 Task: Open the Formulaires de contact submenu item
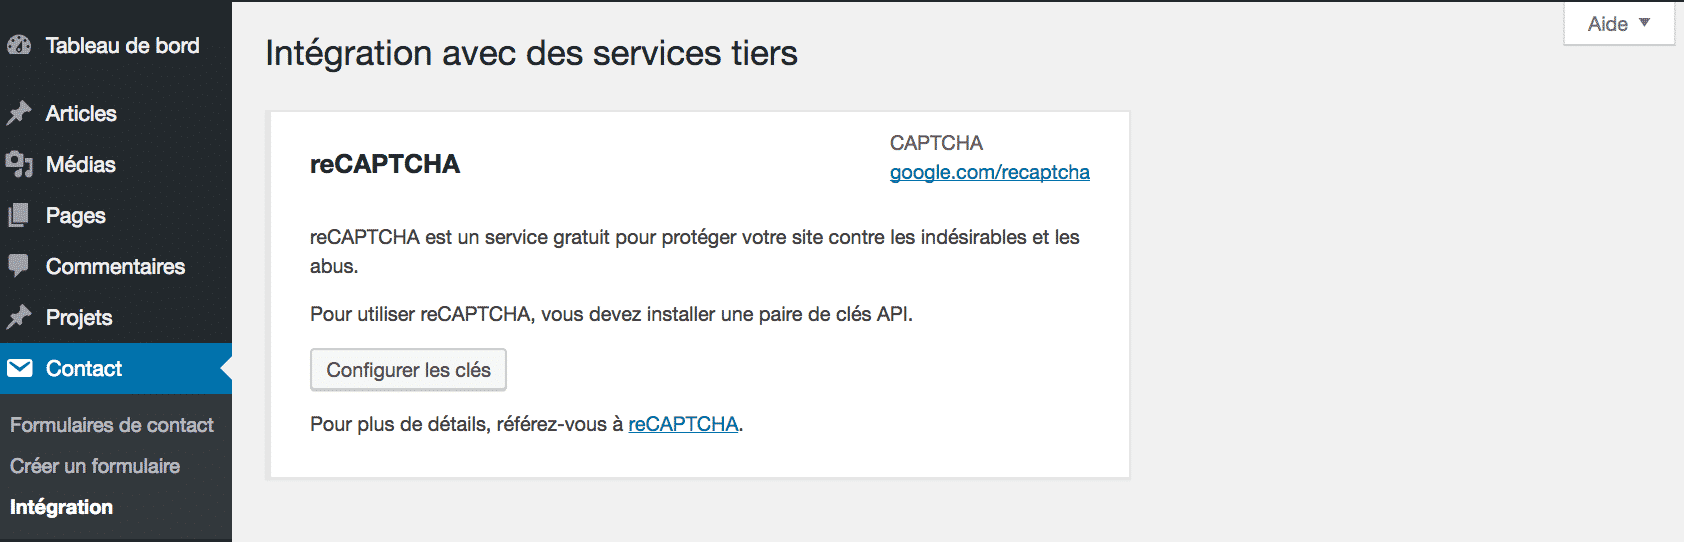tap(112, 425)
